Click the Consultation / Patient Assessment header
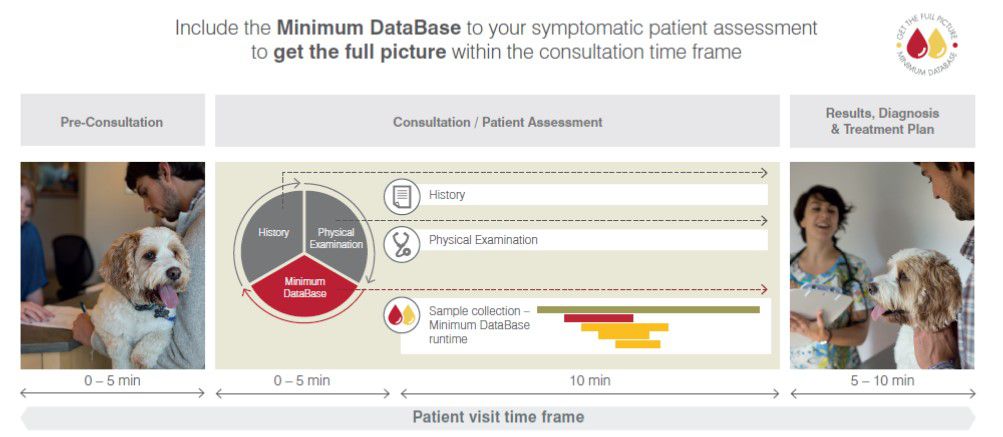The height and width of the screenshot is (437, 1003). coord(497,121)
